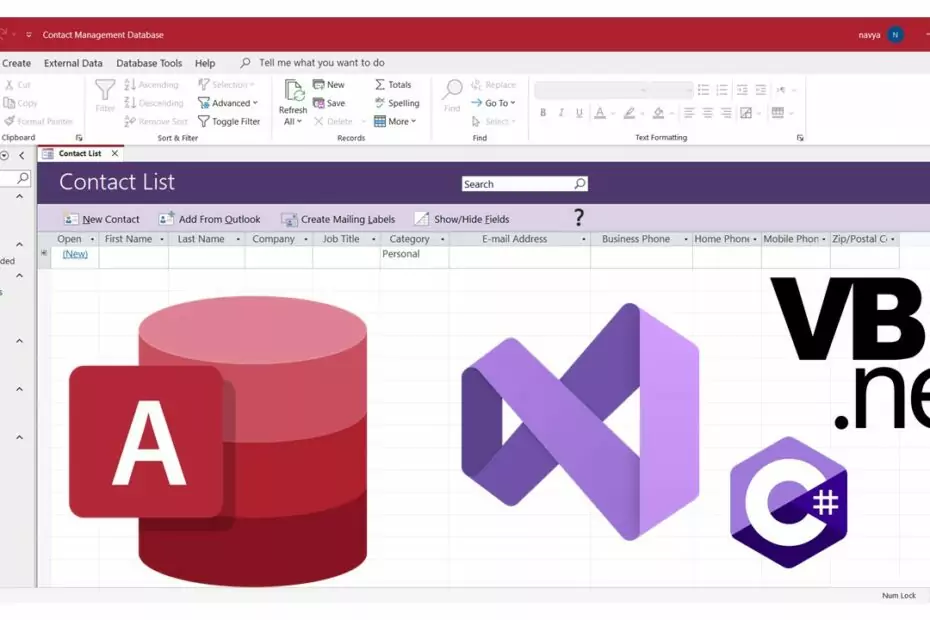Open the Selection filter dropdown
The width and height of the screenshot is (930, 620).
pos(226,85)
